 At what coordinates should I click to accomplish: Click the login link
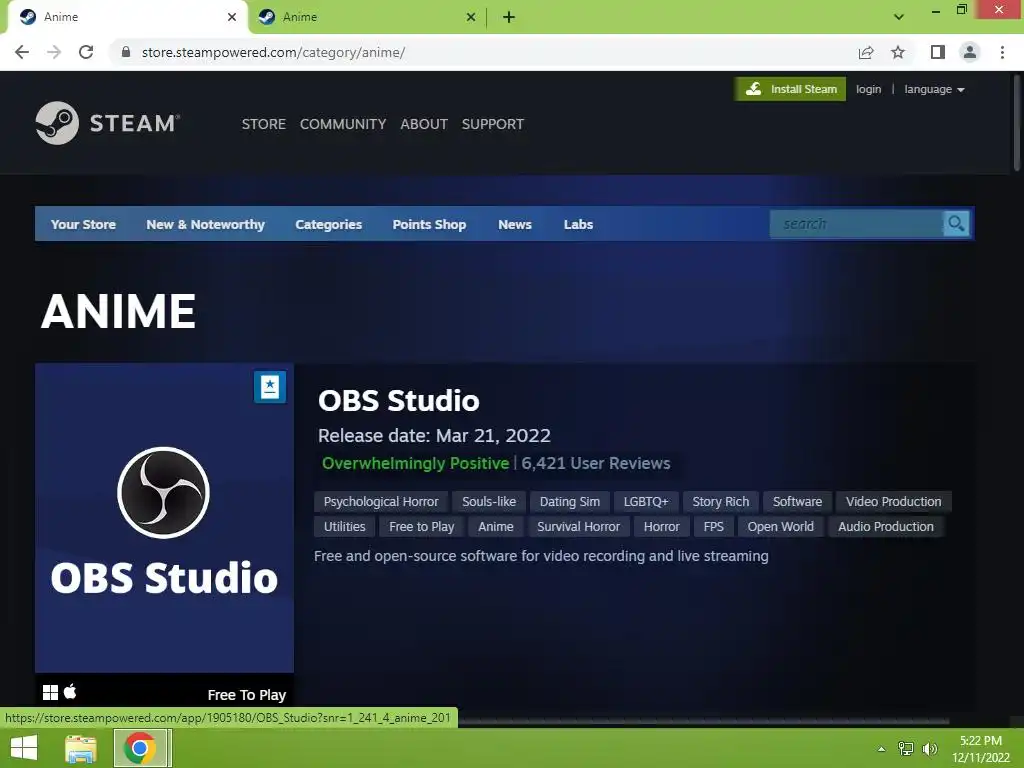pyautogui.click(x=869, y=89)
